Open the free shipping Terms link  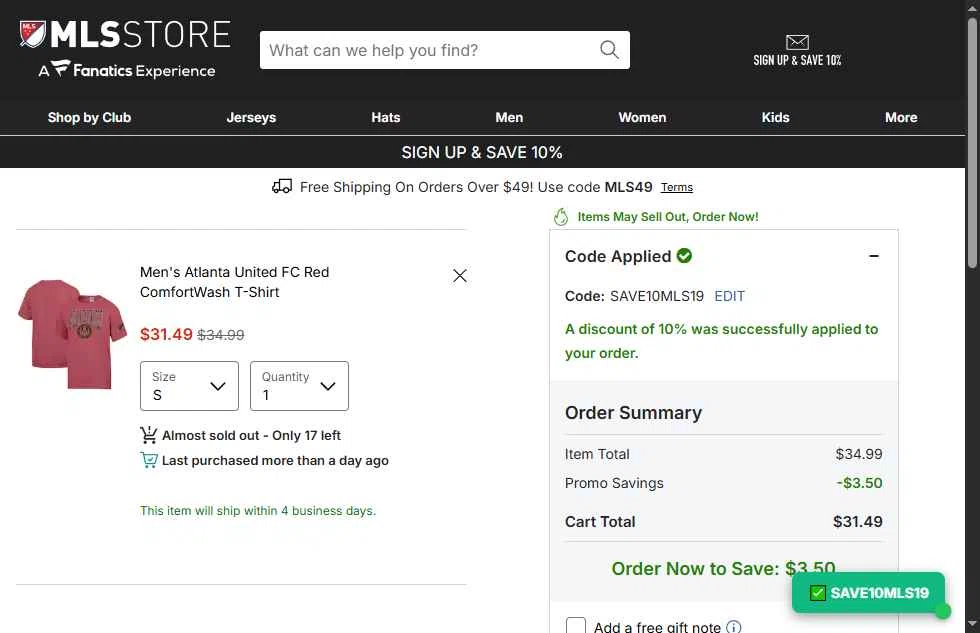pos(677,187)
